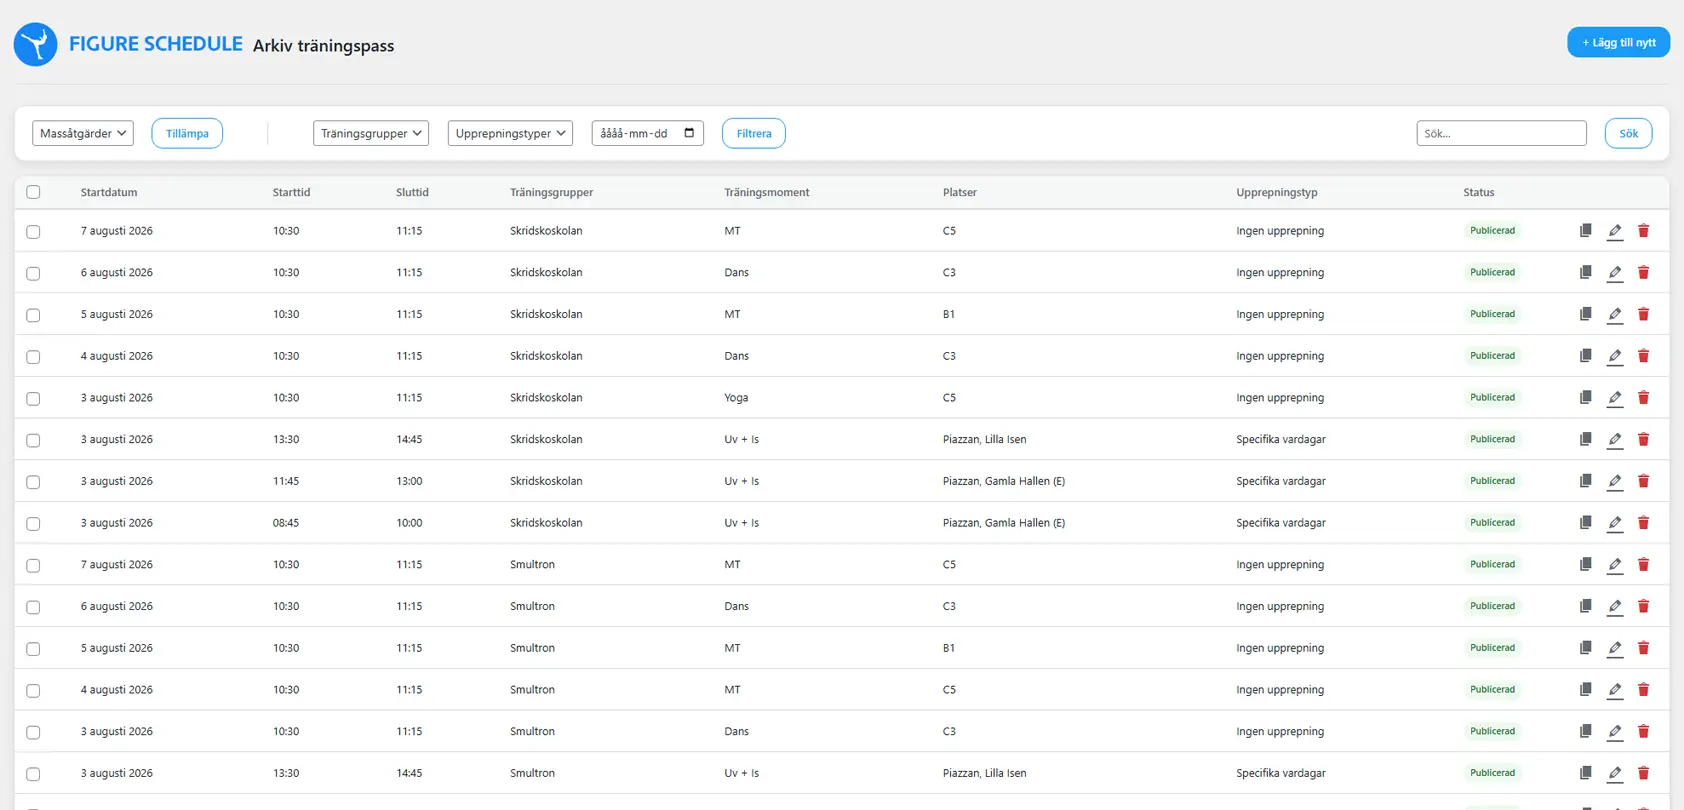
Task: Edit the Smultron 13:30 Uv + Is session
Action: point(1615,774)
